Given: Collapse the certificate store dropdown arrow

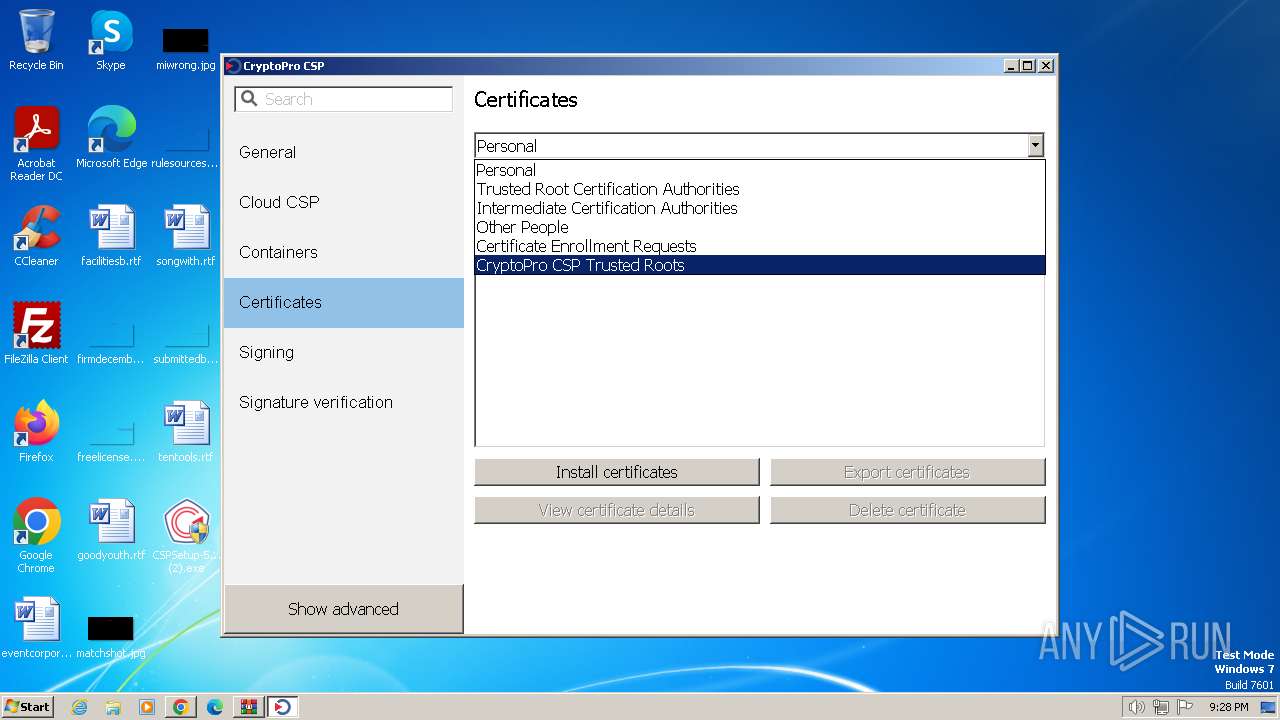Looking at the screenshot, I should coord(1035,146).
